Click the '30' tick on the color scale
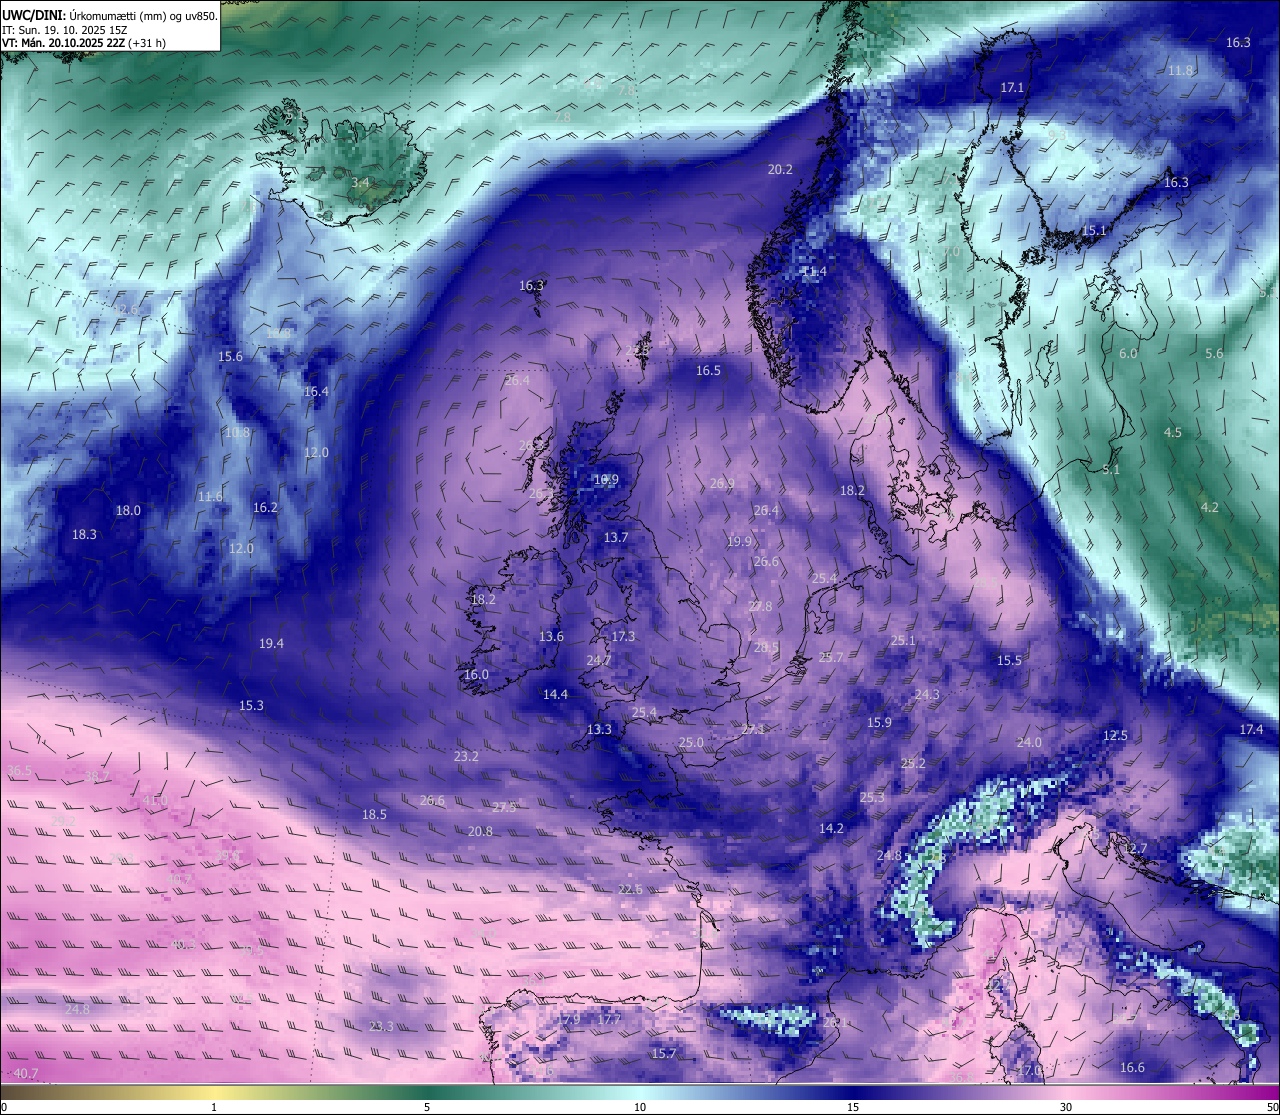Viewport: 1280px width, 1115px height. tap(1066, 1107)
